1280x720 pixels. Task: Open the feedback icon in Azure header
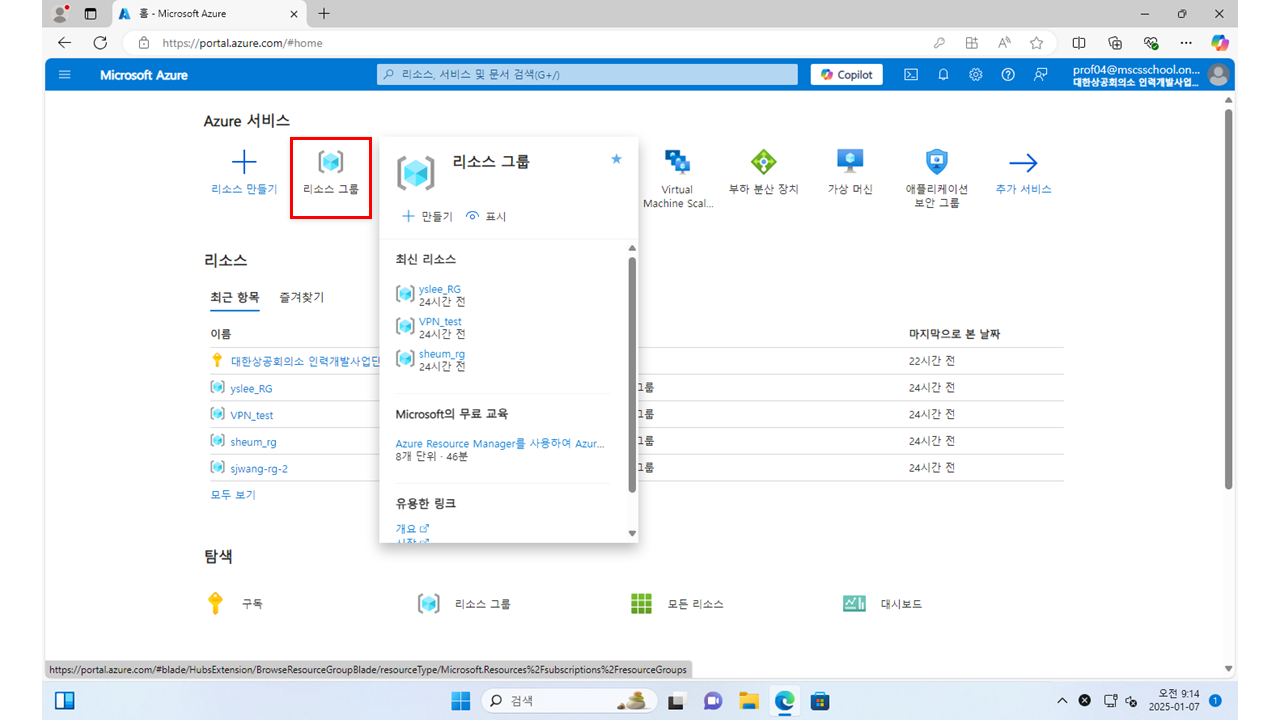1041,75
